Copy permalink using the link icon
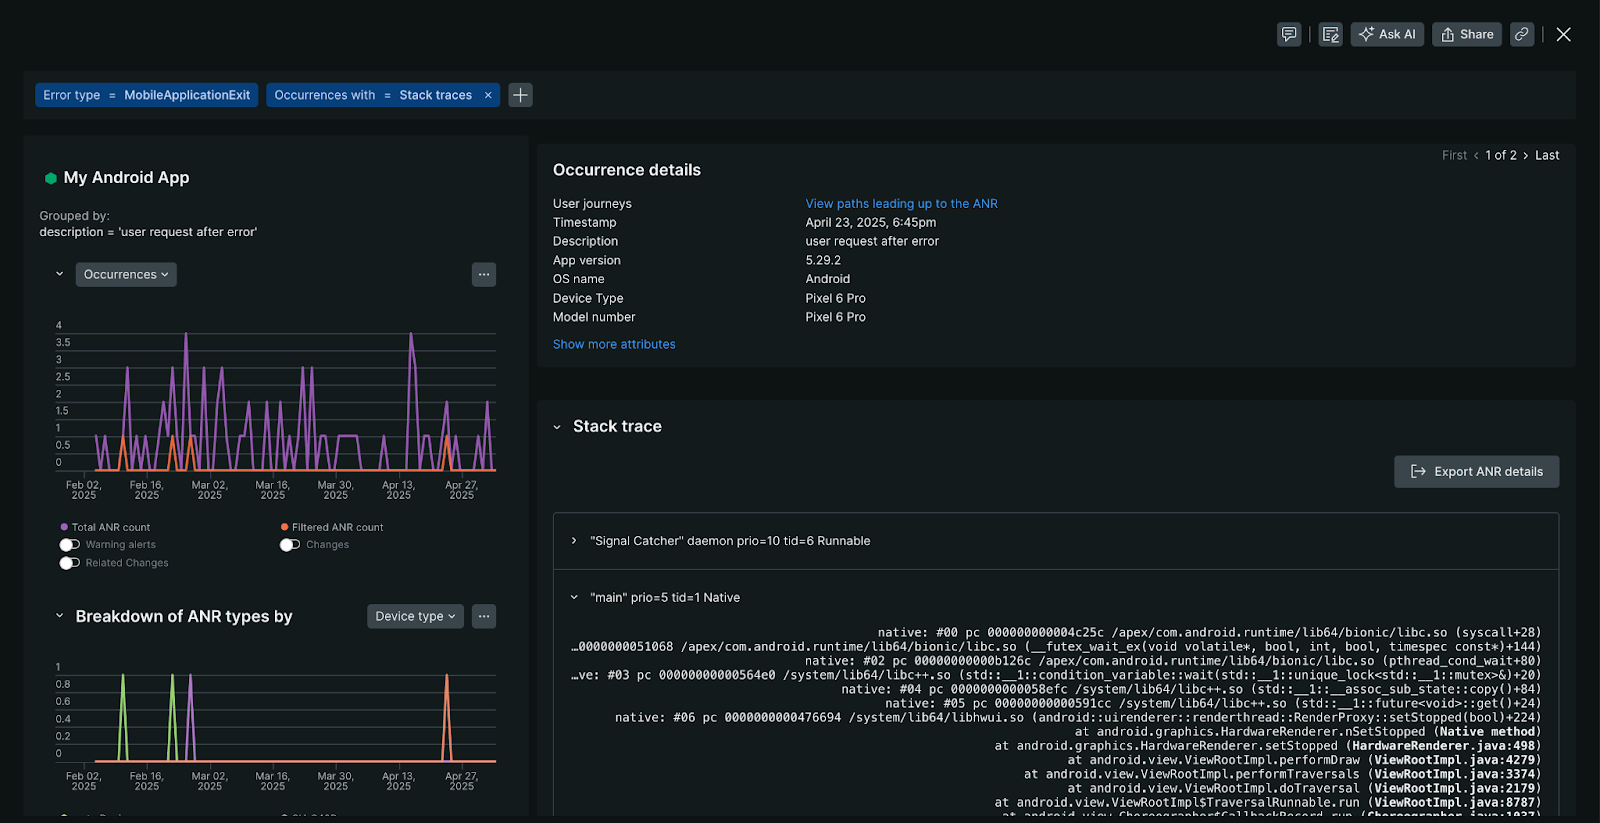The image size is (1600, 823). (x=1522, y=34)
